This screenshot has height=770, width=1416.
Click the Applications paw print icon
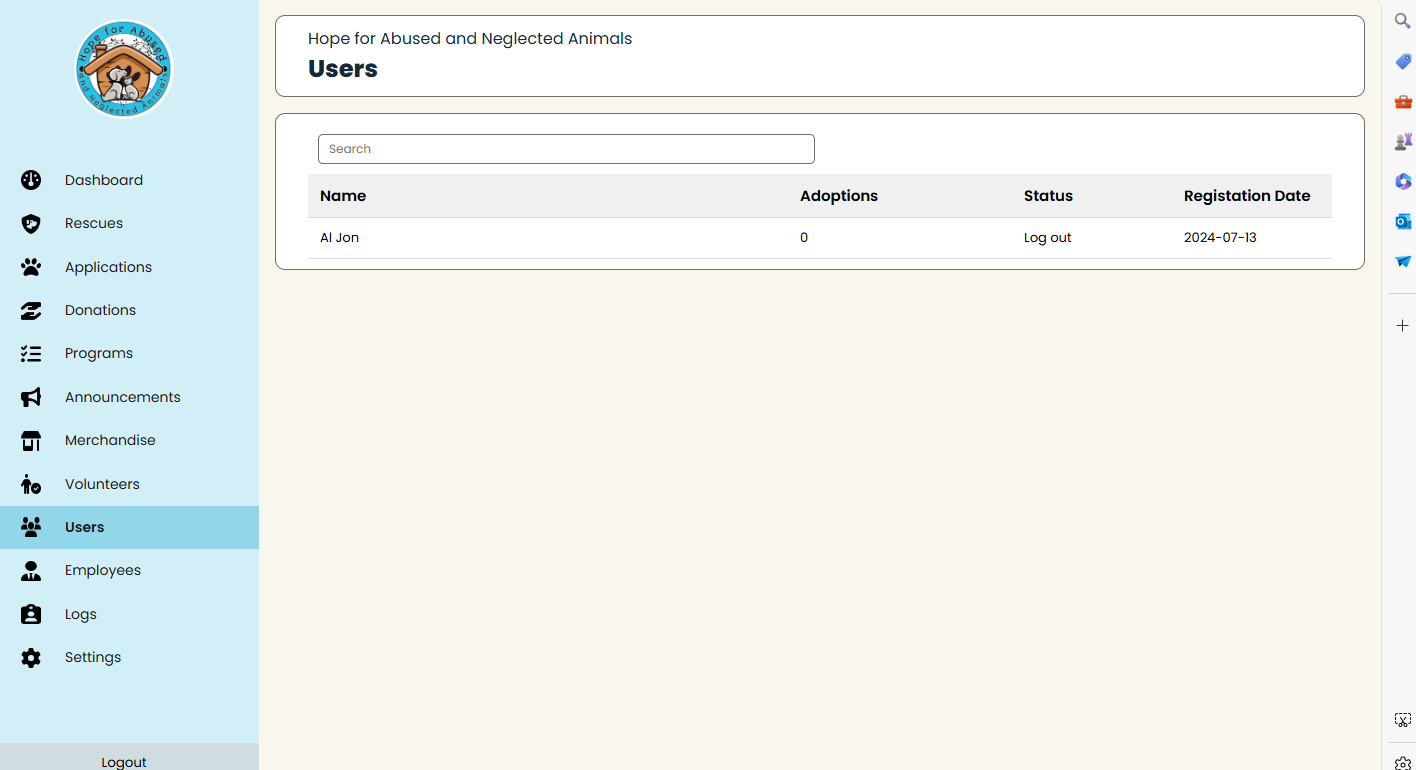31,267
